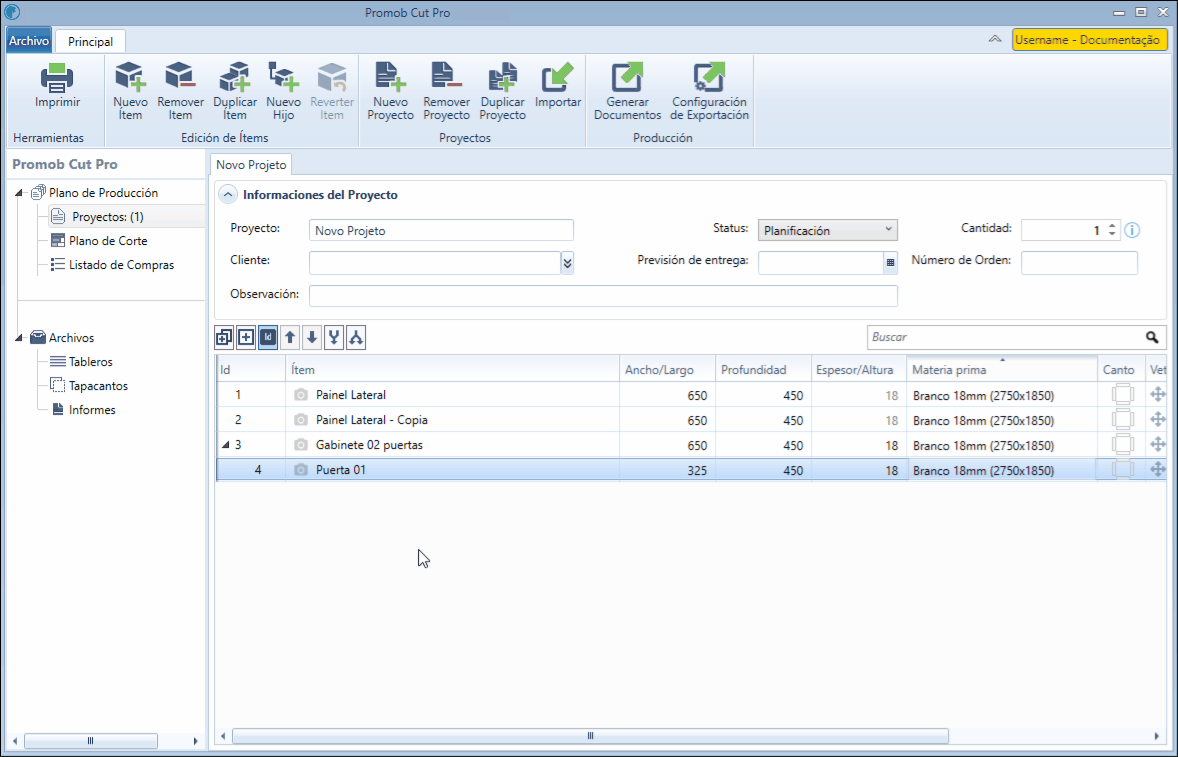Click the Duplicar Ítem icon
1178x757 pixels.
(235, 78)
